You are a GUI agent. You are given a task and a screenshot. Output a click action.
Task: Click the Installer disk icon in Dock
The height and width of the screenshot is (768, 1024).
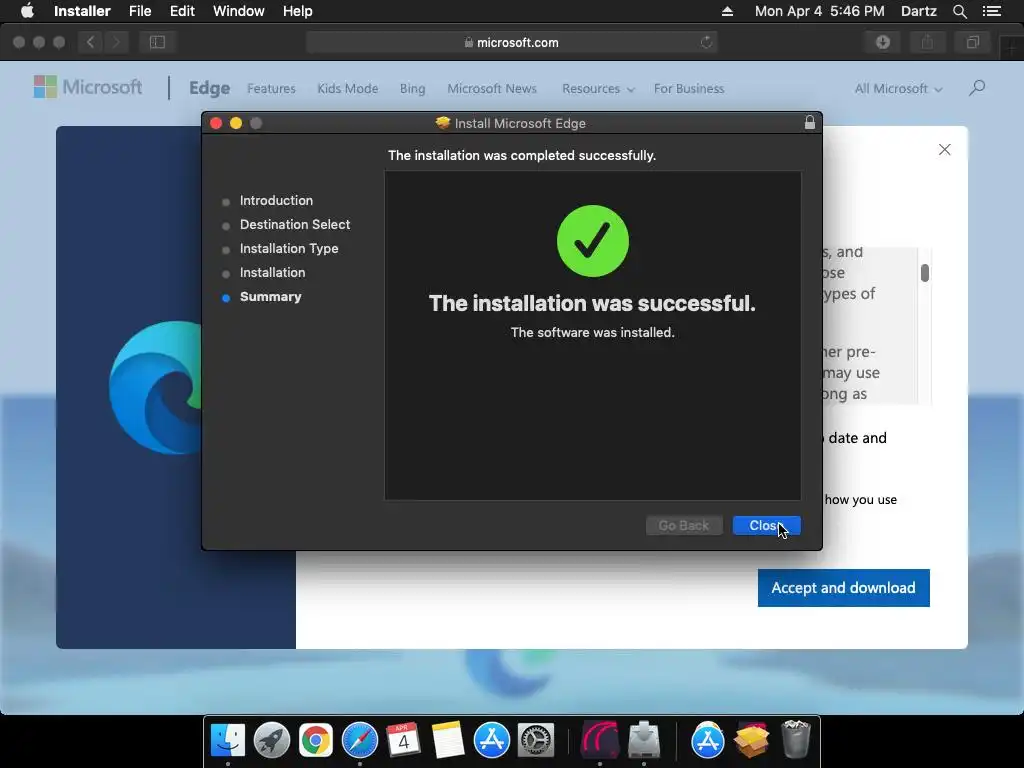[644, 741]
